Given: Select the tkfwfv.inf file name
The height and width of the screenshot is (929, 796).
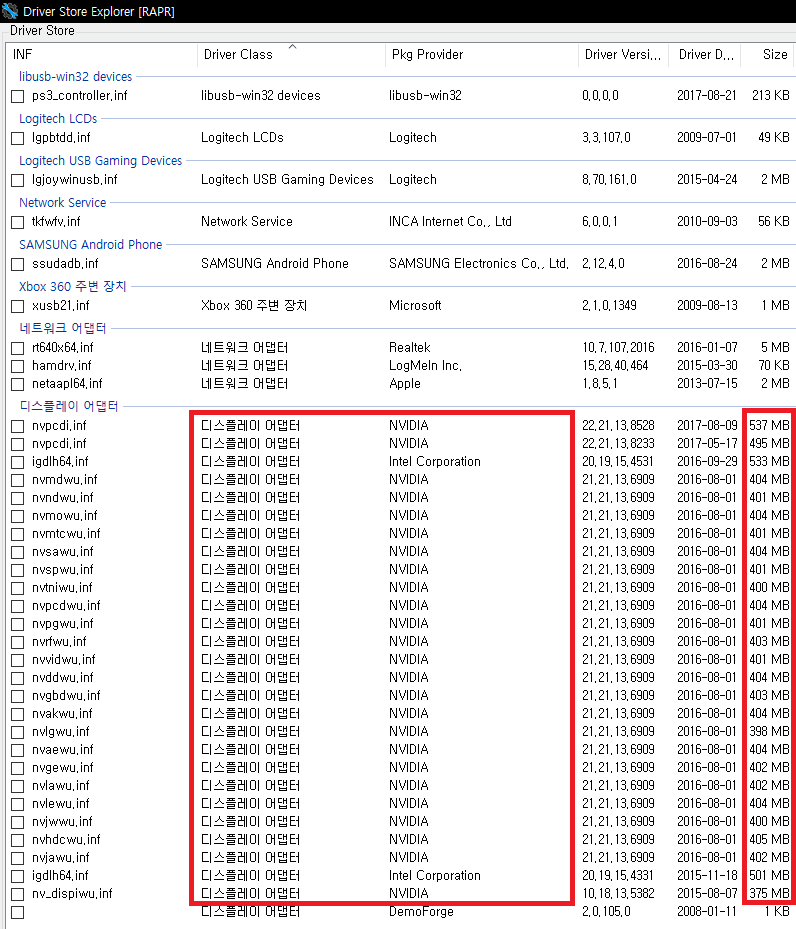Looking at the screenshot, I should coord(56,222).
